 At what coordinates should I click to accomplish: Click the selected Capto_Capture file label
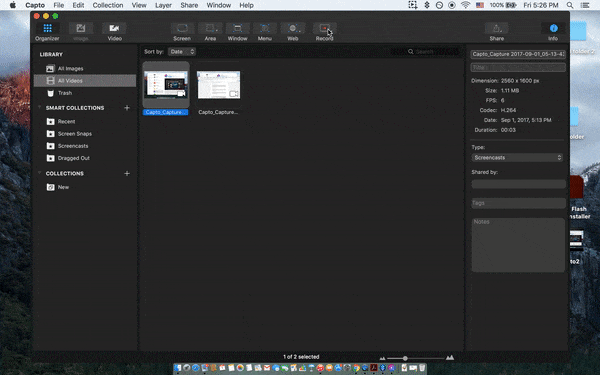166,112
